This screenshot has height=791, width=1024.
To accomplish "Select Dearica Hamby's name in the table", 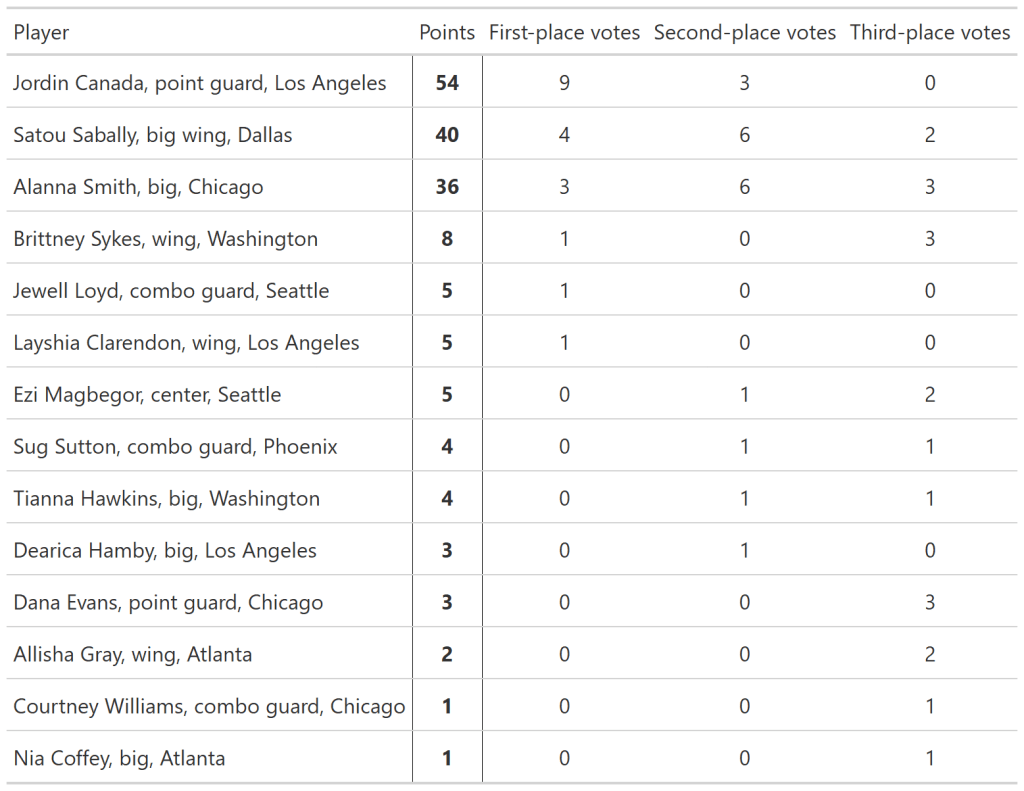I will point(165,551).
